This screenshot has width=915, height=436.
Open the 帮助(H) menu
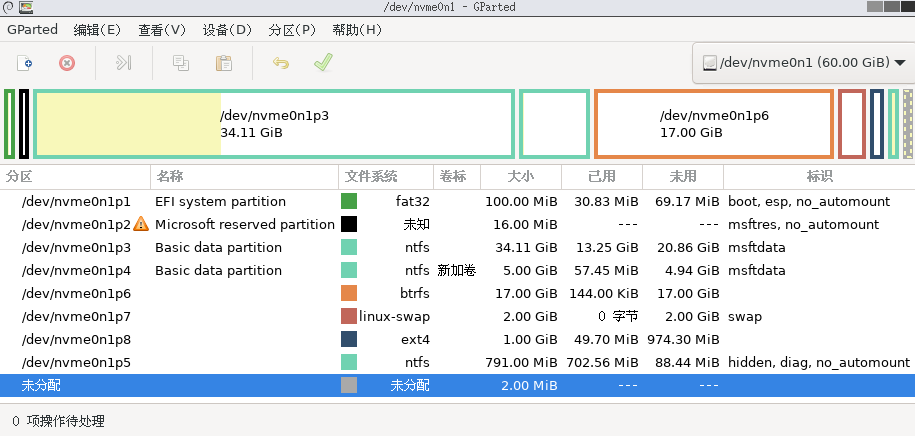357,30
